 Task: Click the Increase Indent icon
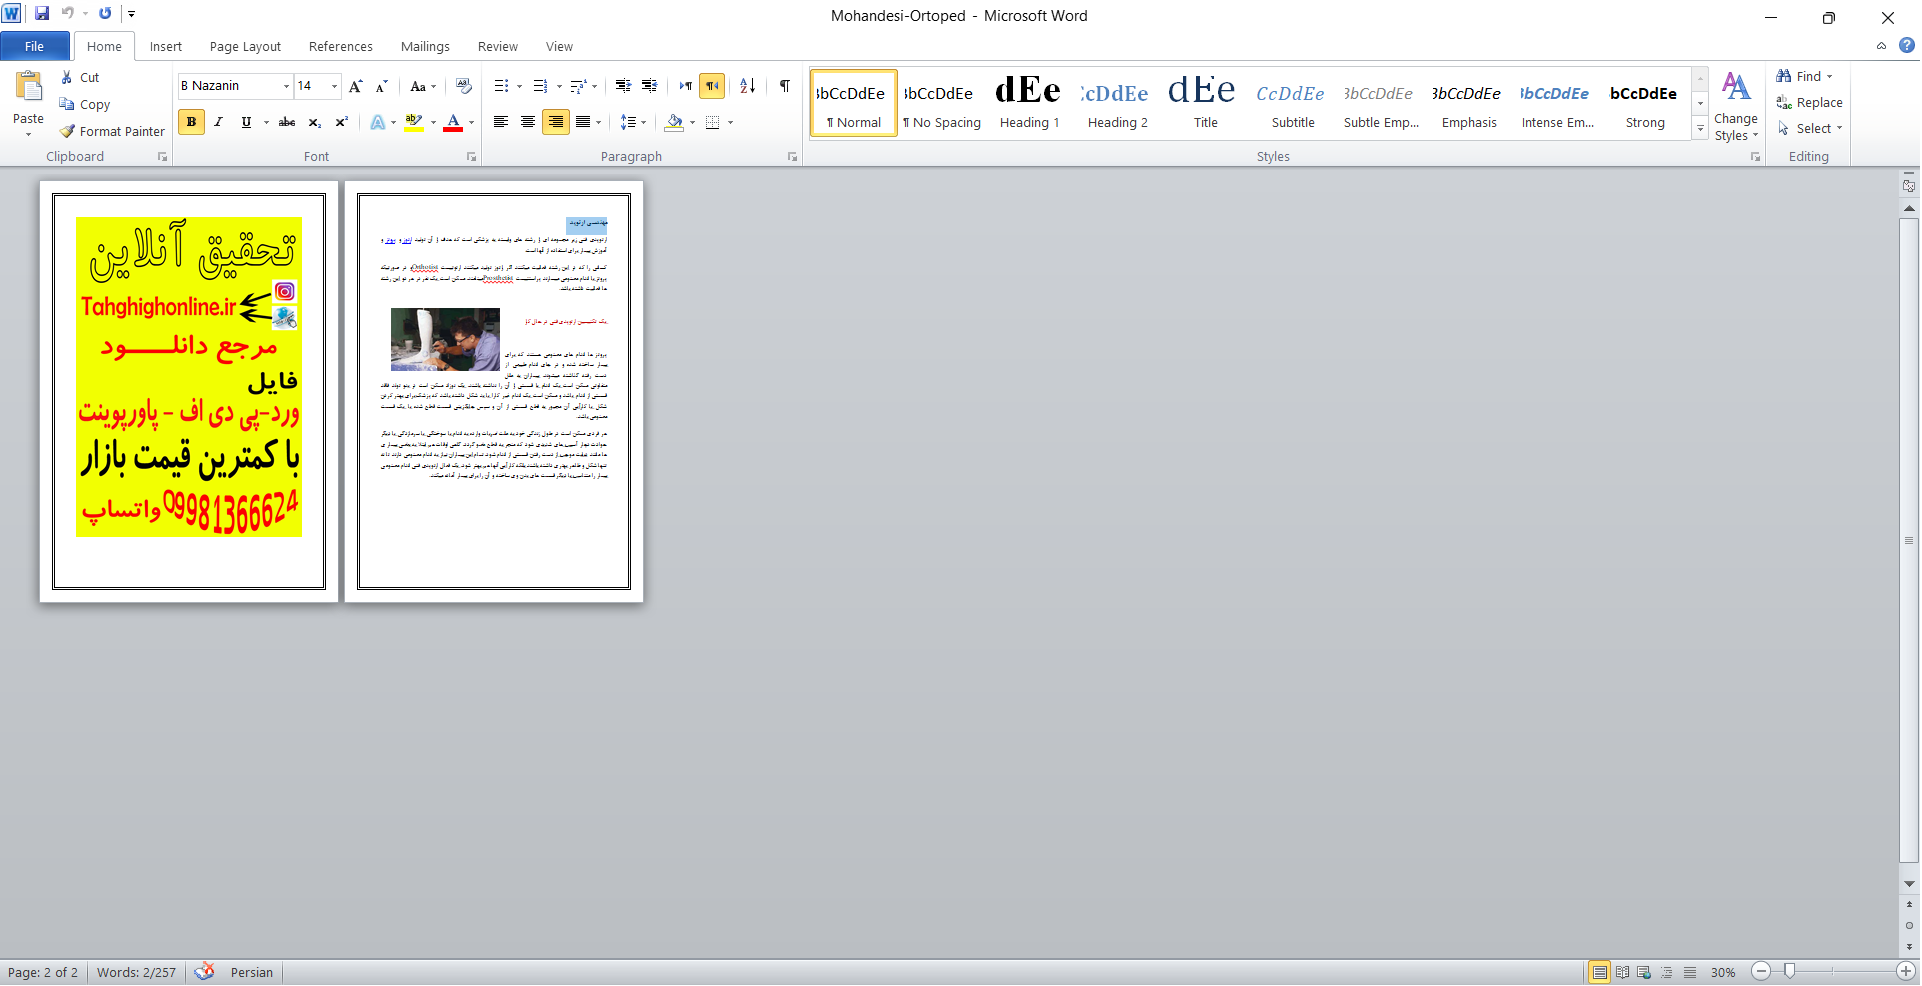click(x=649, y=86)
